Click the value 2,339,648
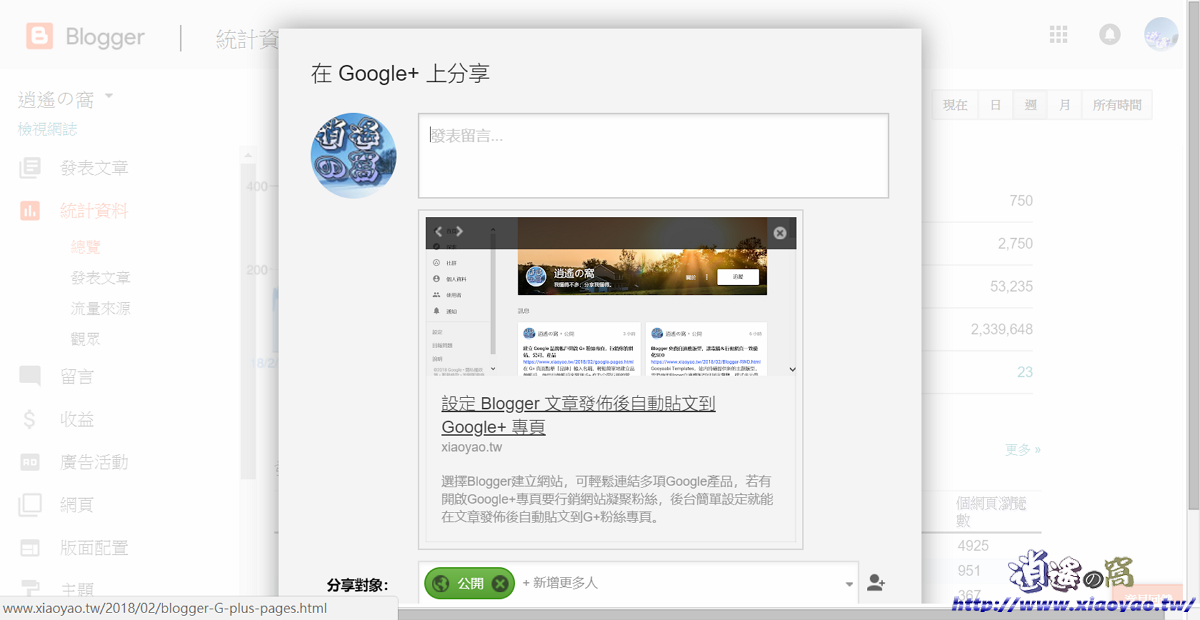 pyautogui.click(x=1001, y=329)
